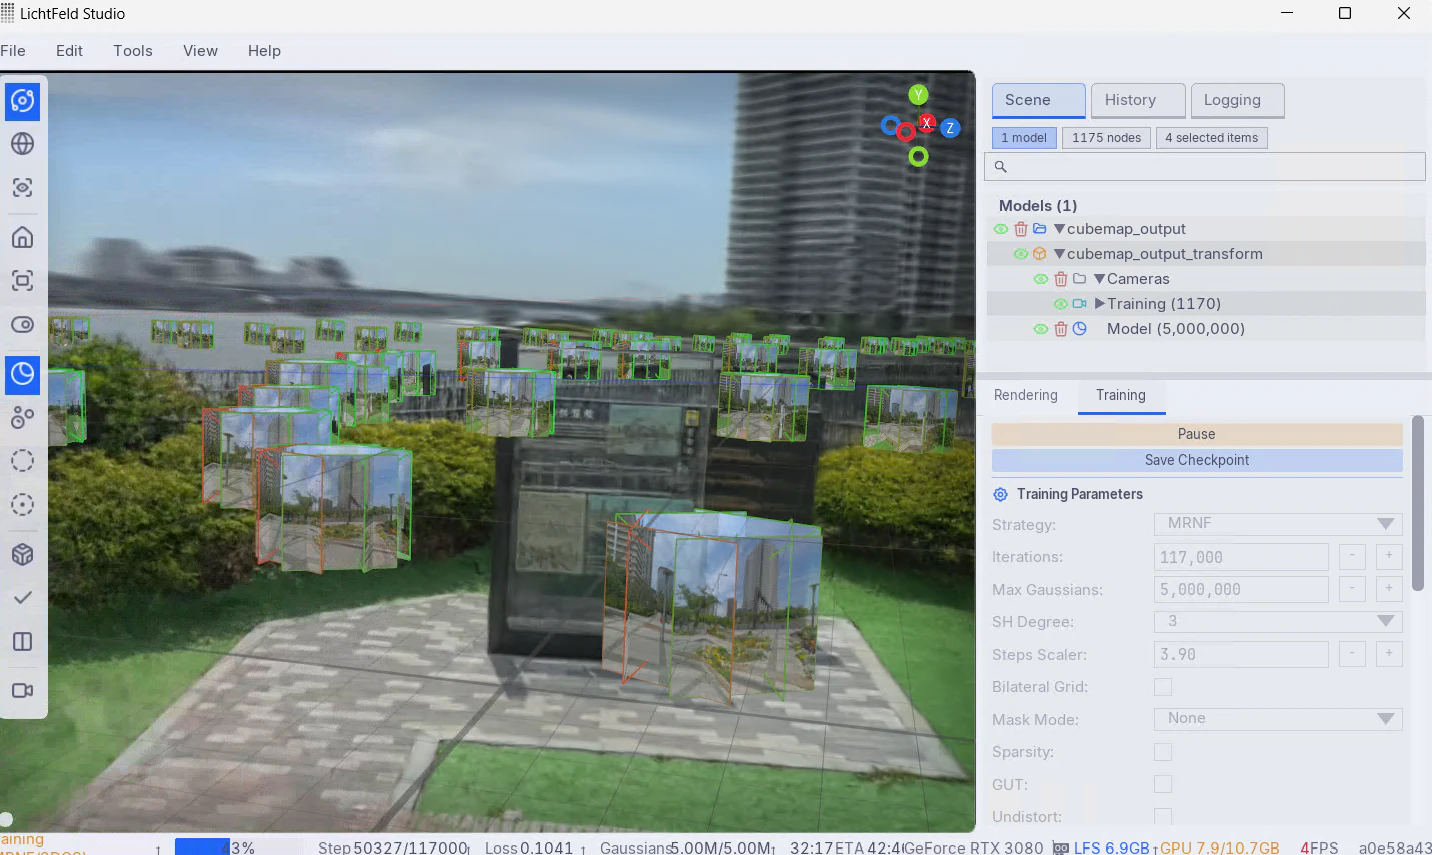The width and height of the screenshot is (1432, 855).
Task: Click the checkmark icon in the left toolbar
Action: [22, 597]
